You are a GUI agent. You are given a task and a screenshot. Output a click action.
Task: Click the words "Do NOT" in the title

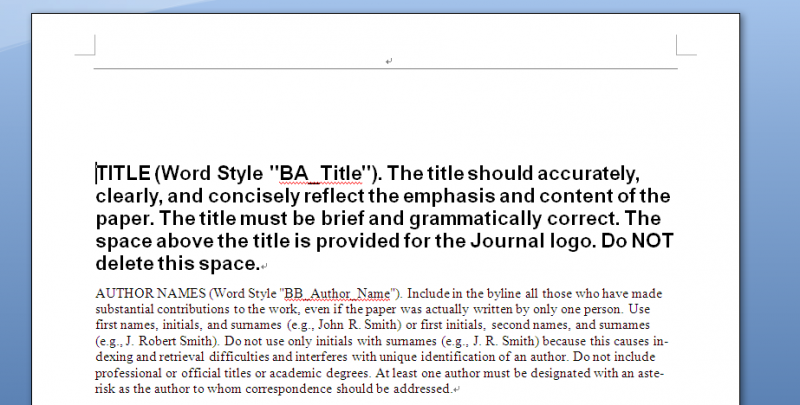point(637,241)
